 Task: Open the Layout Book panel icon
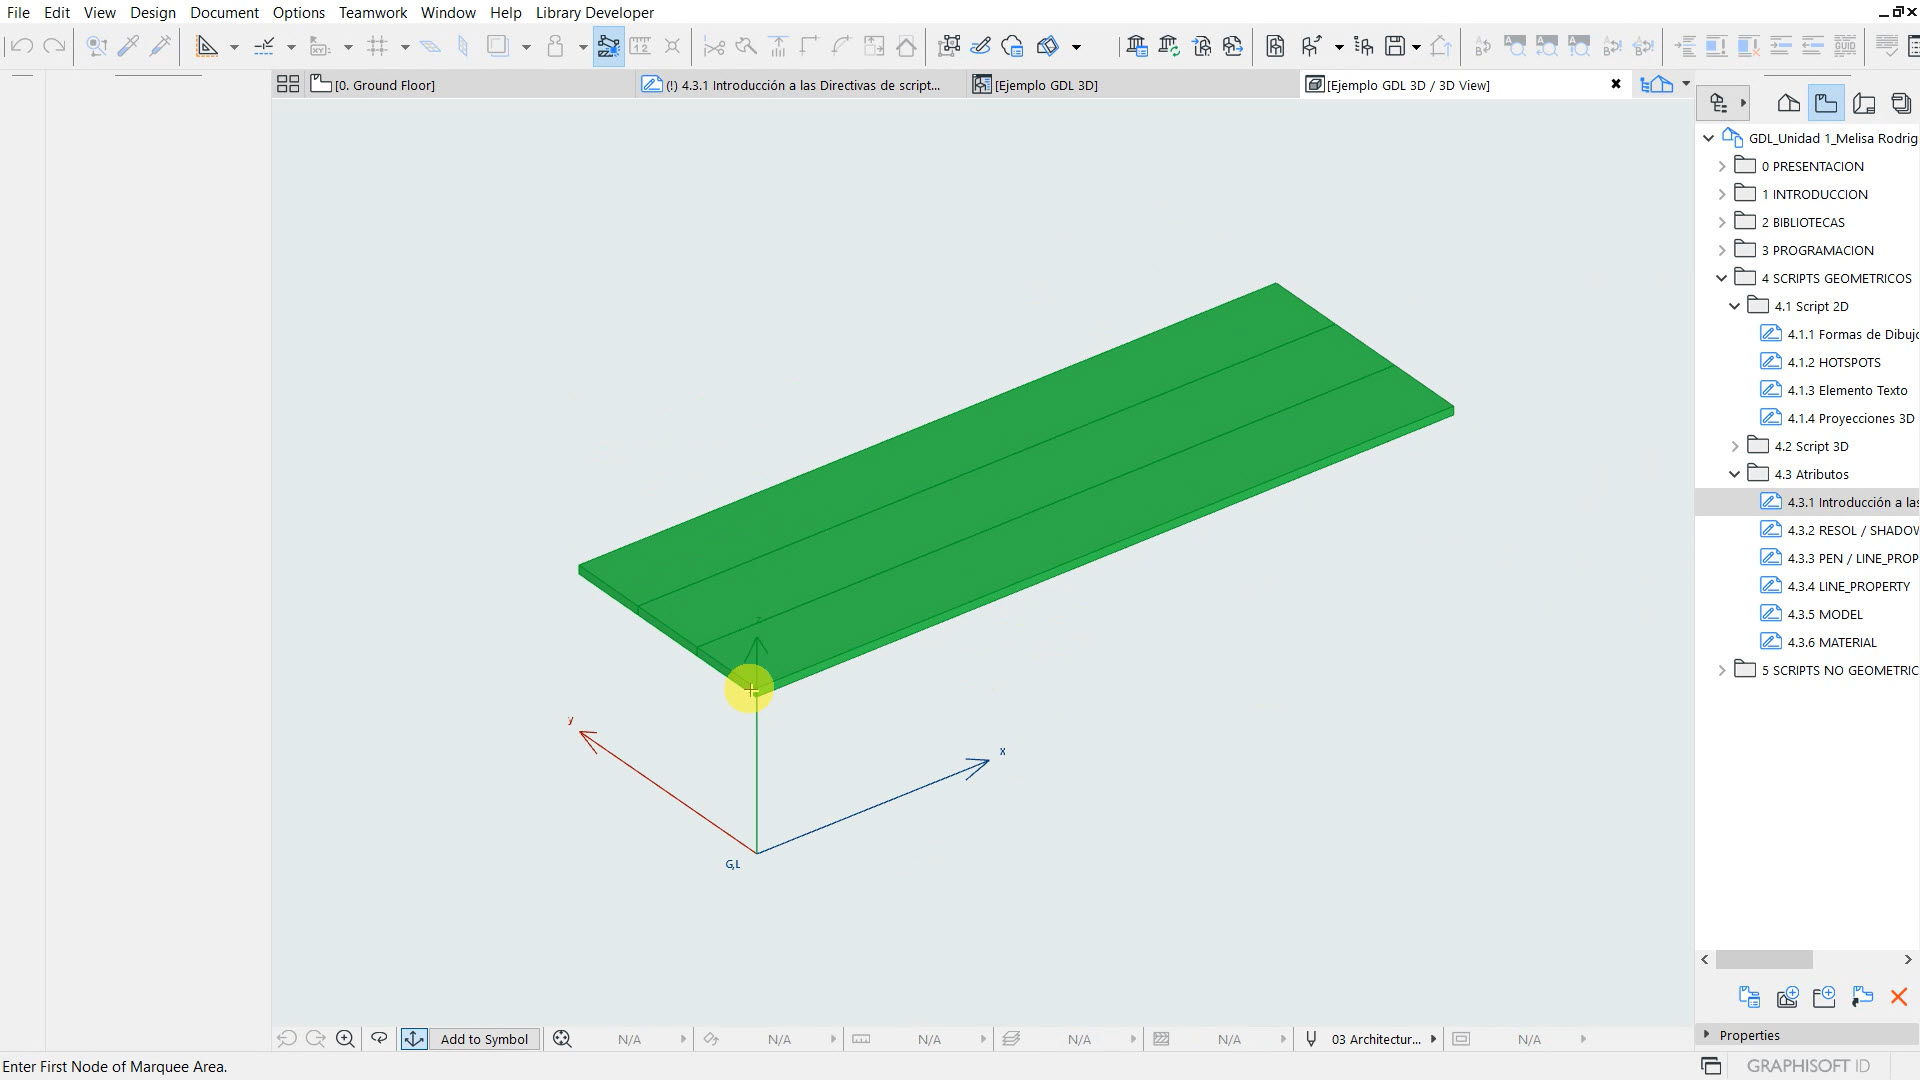(1864, 103)
